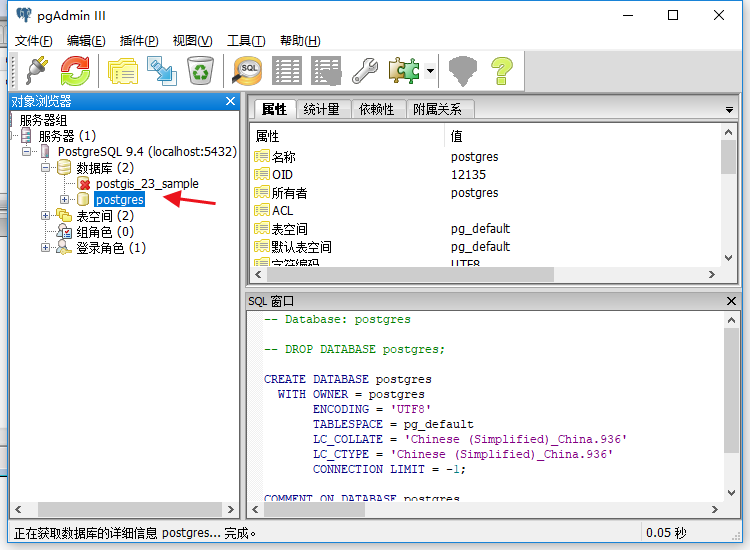Select the 所有者 property row
This screenshot has width=750, height=550.
point(485,193)
